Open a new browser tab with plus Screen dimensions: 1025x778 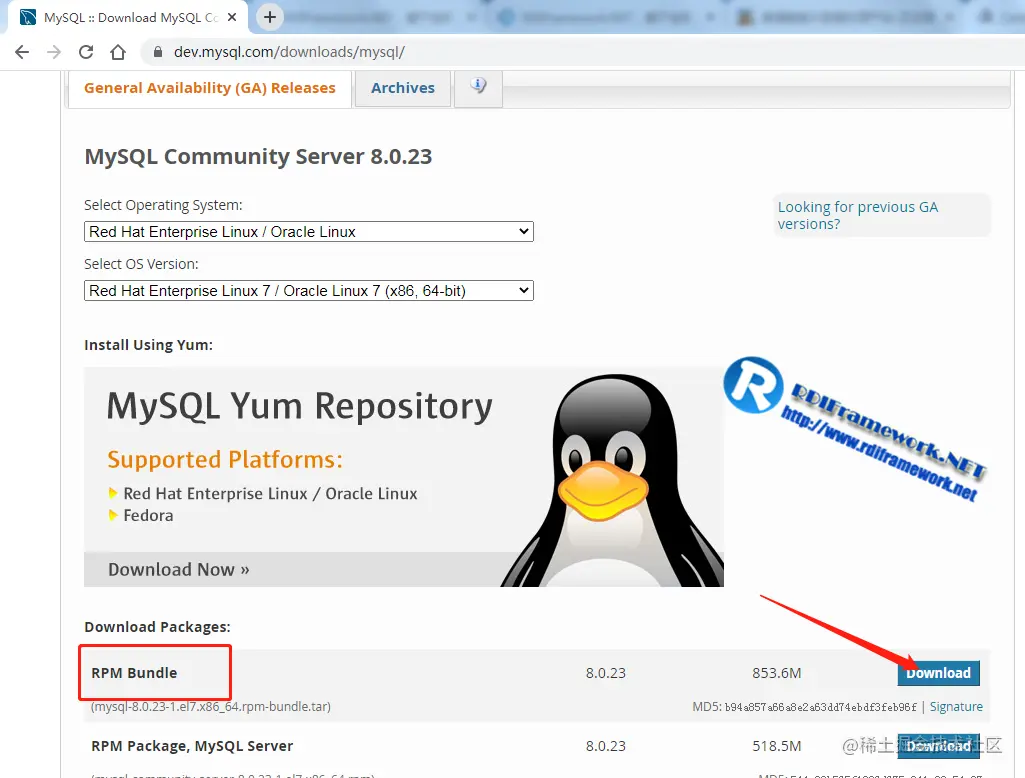270,17
